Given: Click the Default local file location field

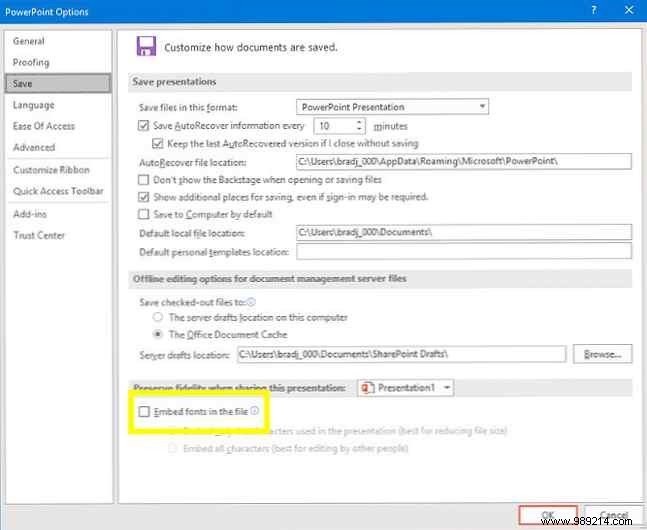Looking at the screenshot, I should pyautogui.click(x=463, y=232).
